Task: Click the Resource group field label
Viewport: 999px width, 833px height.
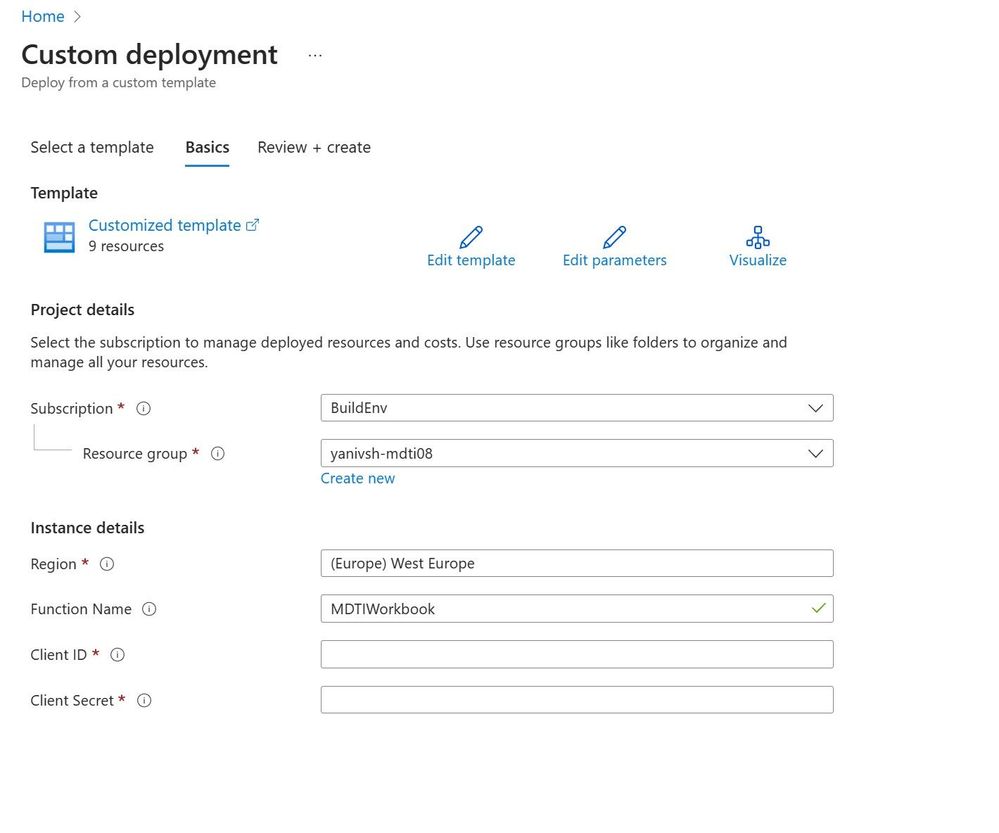Action: [135, 454]
